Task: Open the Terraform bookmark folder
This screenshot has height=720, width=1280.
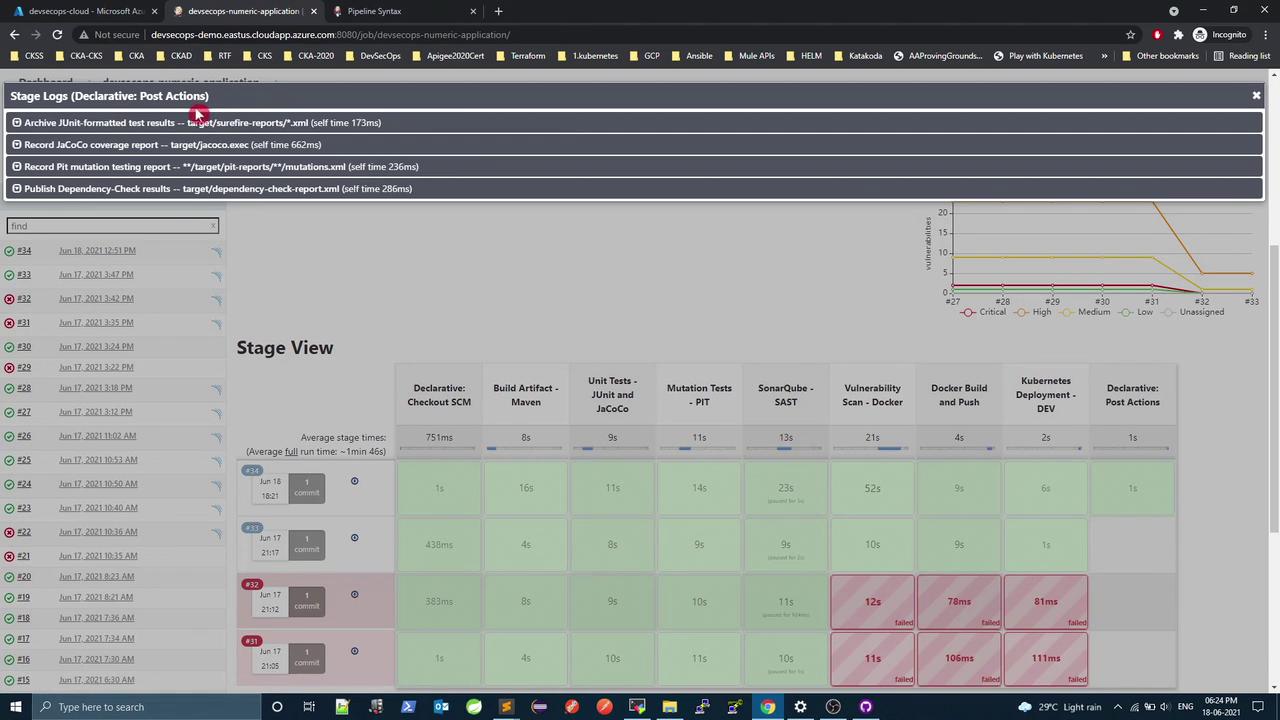Action: coord(519,56)
